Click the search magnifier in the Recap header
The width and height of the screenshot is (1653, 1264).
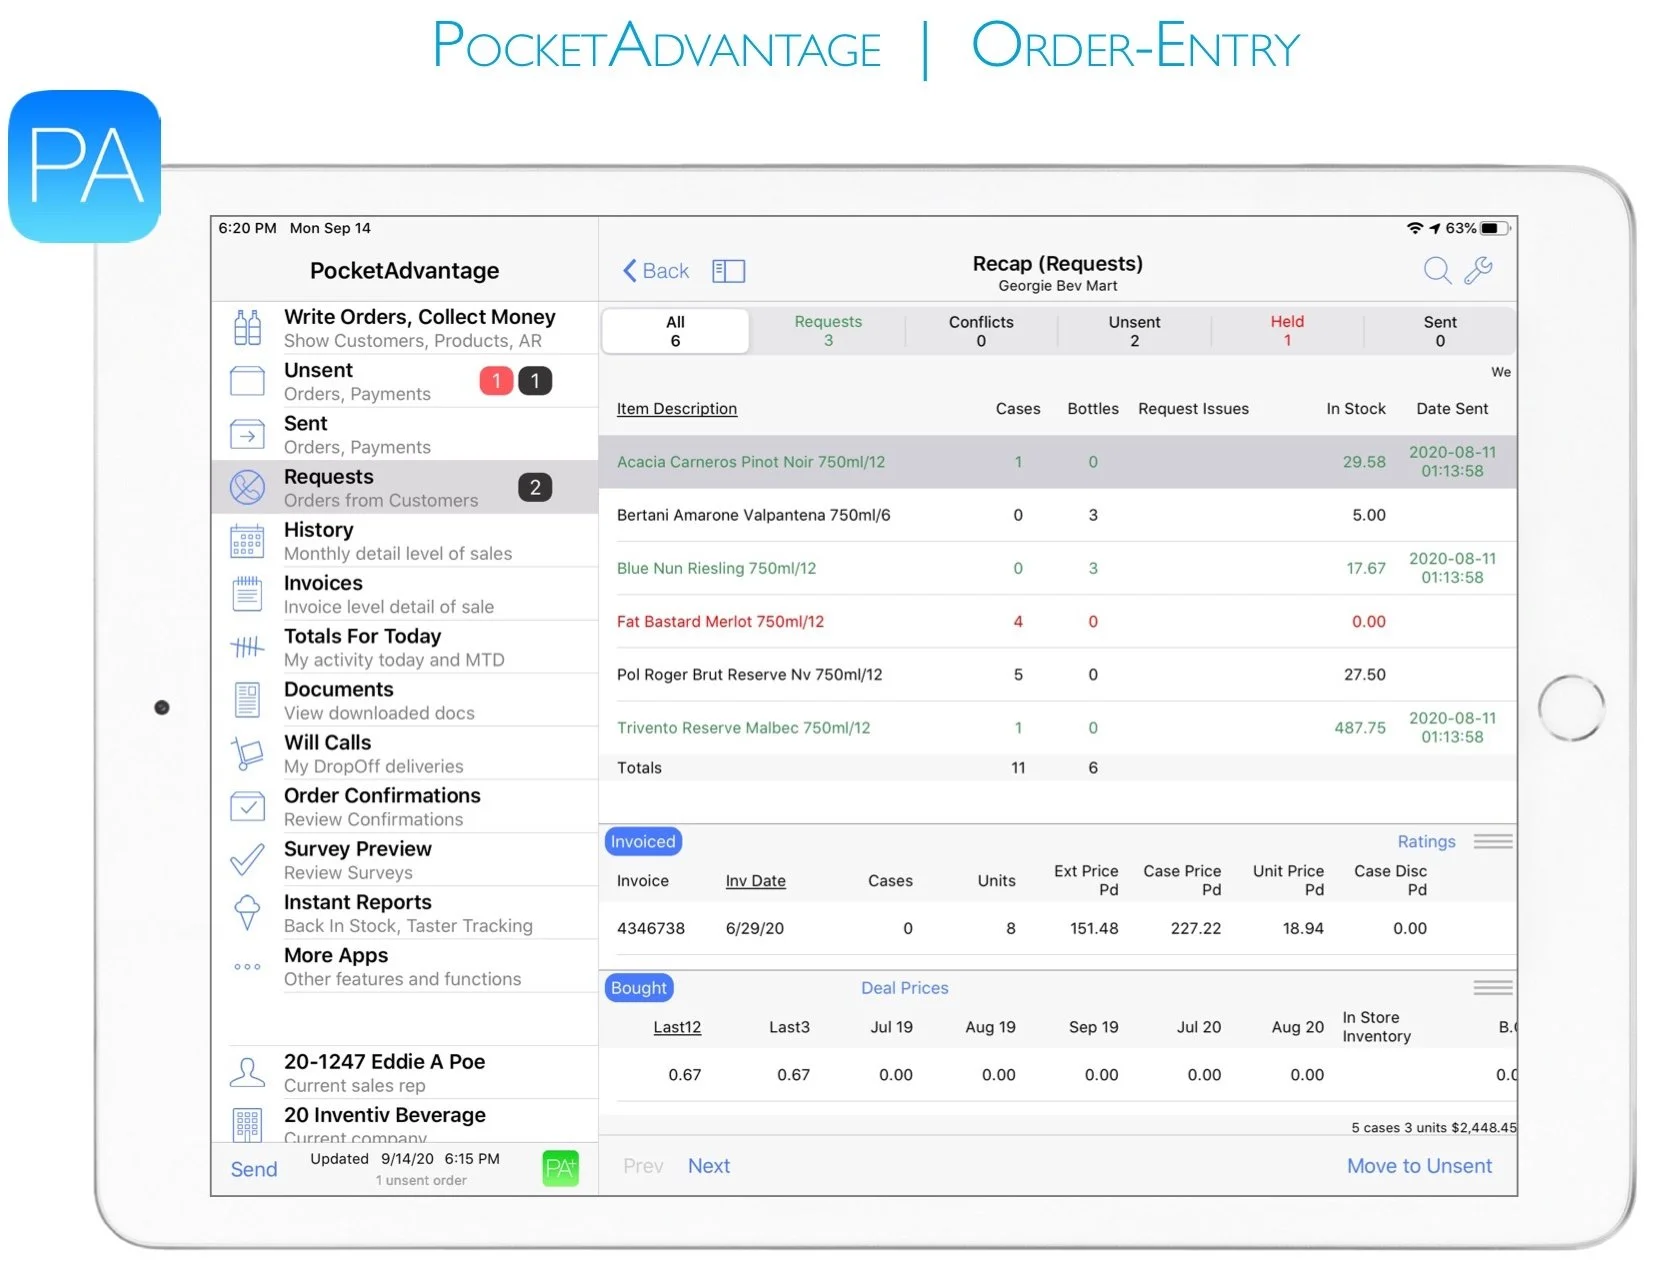(x=1437, y=270)
